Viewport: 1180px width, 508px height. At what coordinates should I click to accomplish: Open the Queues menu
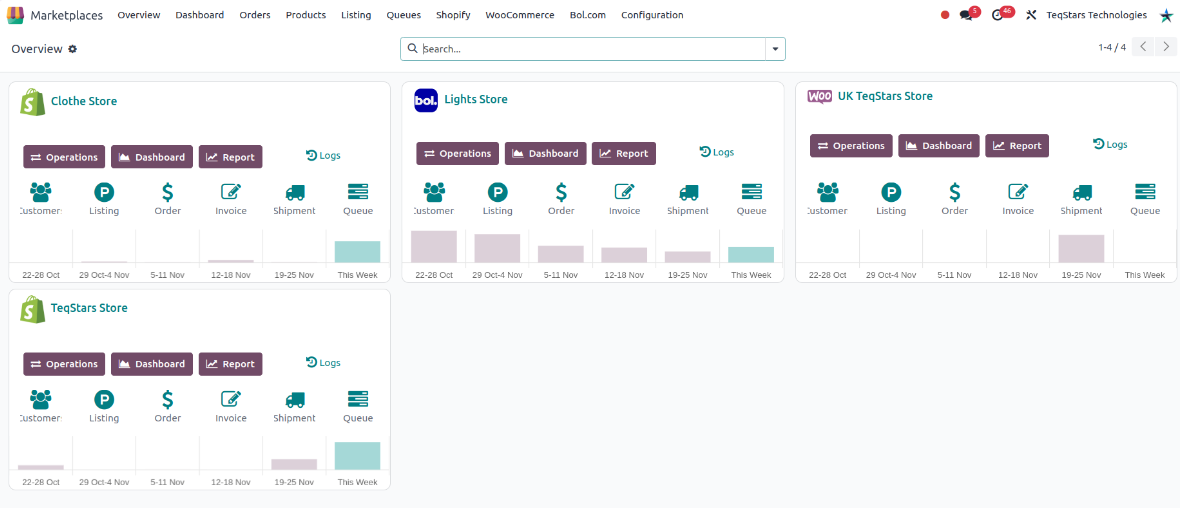(403, 15)
